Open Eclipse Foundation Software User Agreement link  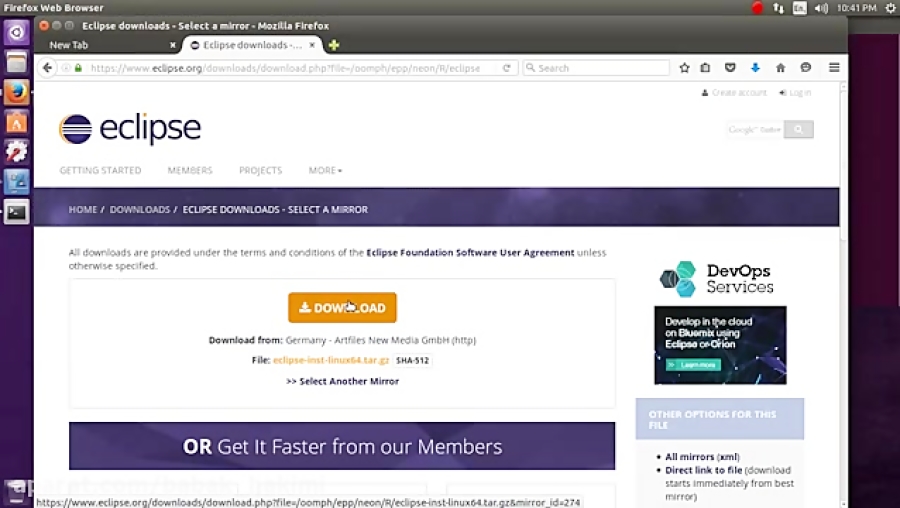click(470, 253)
